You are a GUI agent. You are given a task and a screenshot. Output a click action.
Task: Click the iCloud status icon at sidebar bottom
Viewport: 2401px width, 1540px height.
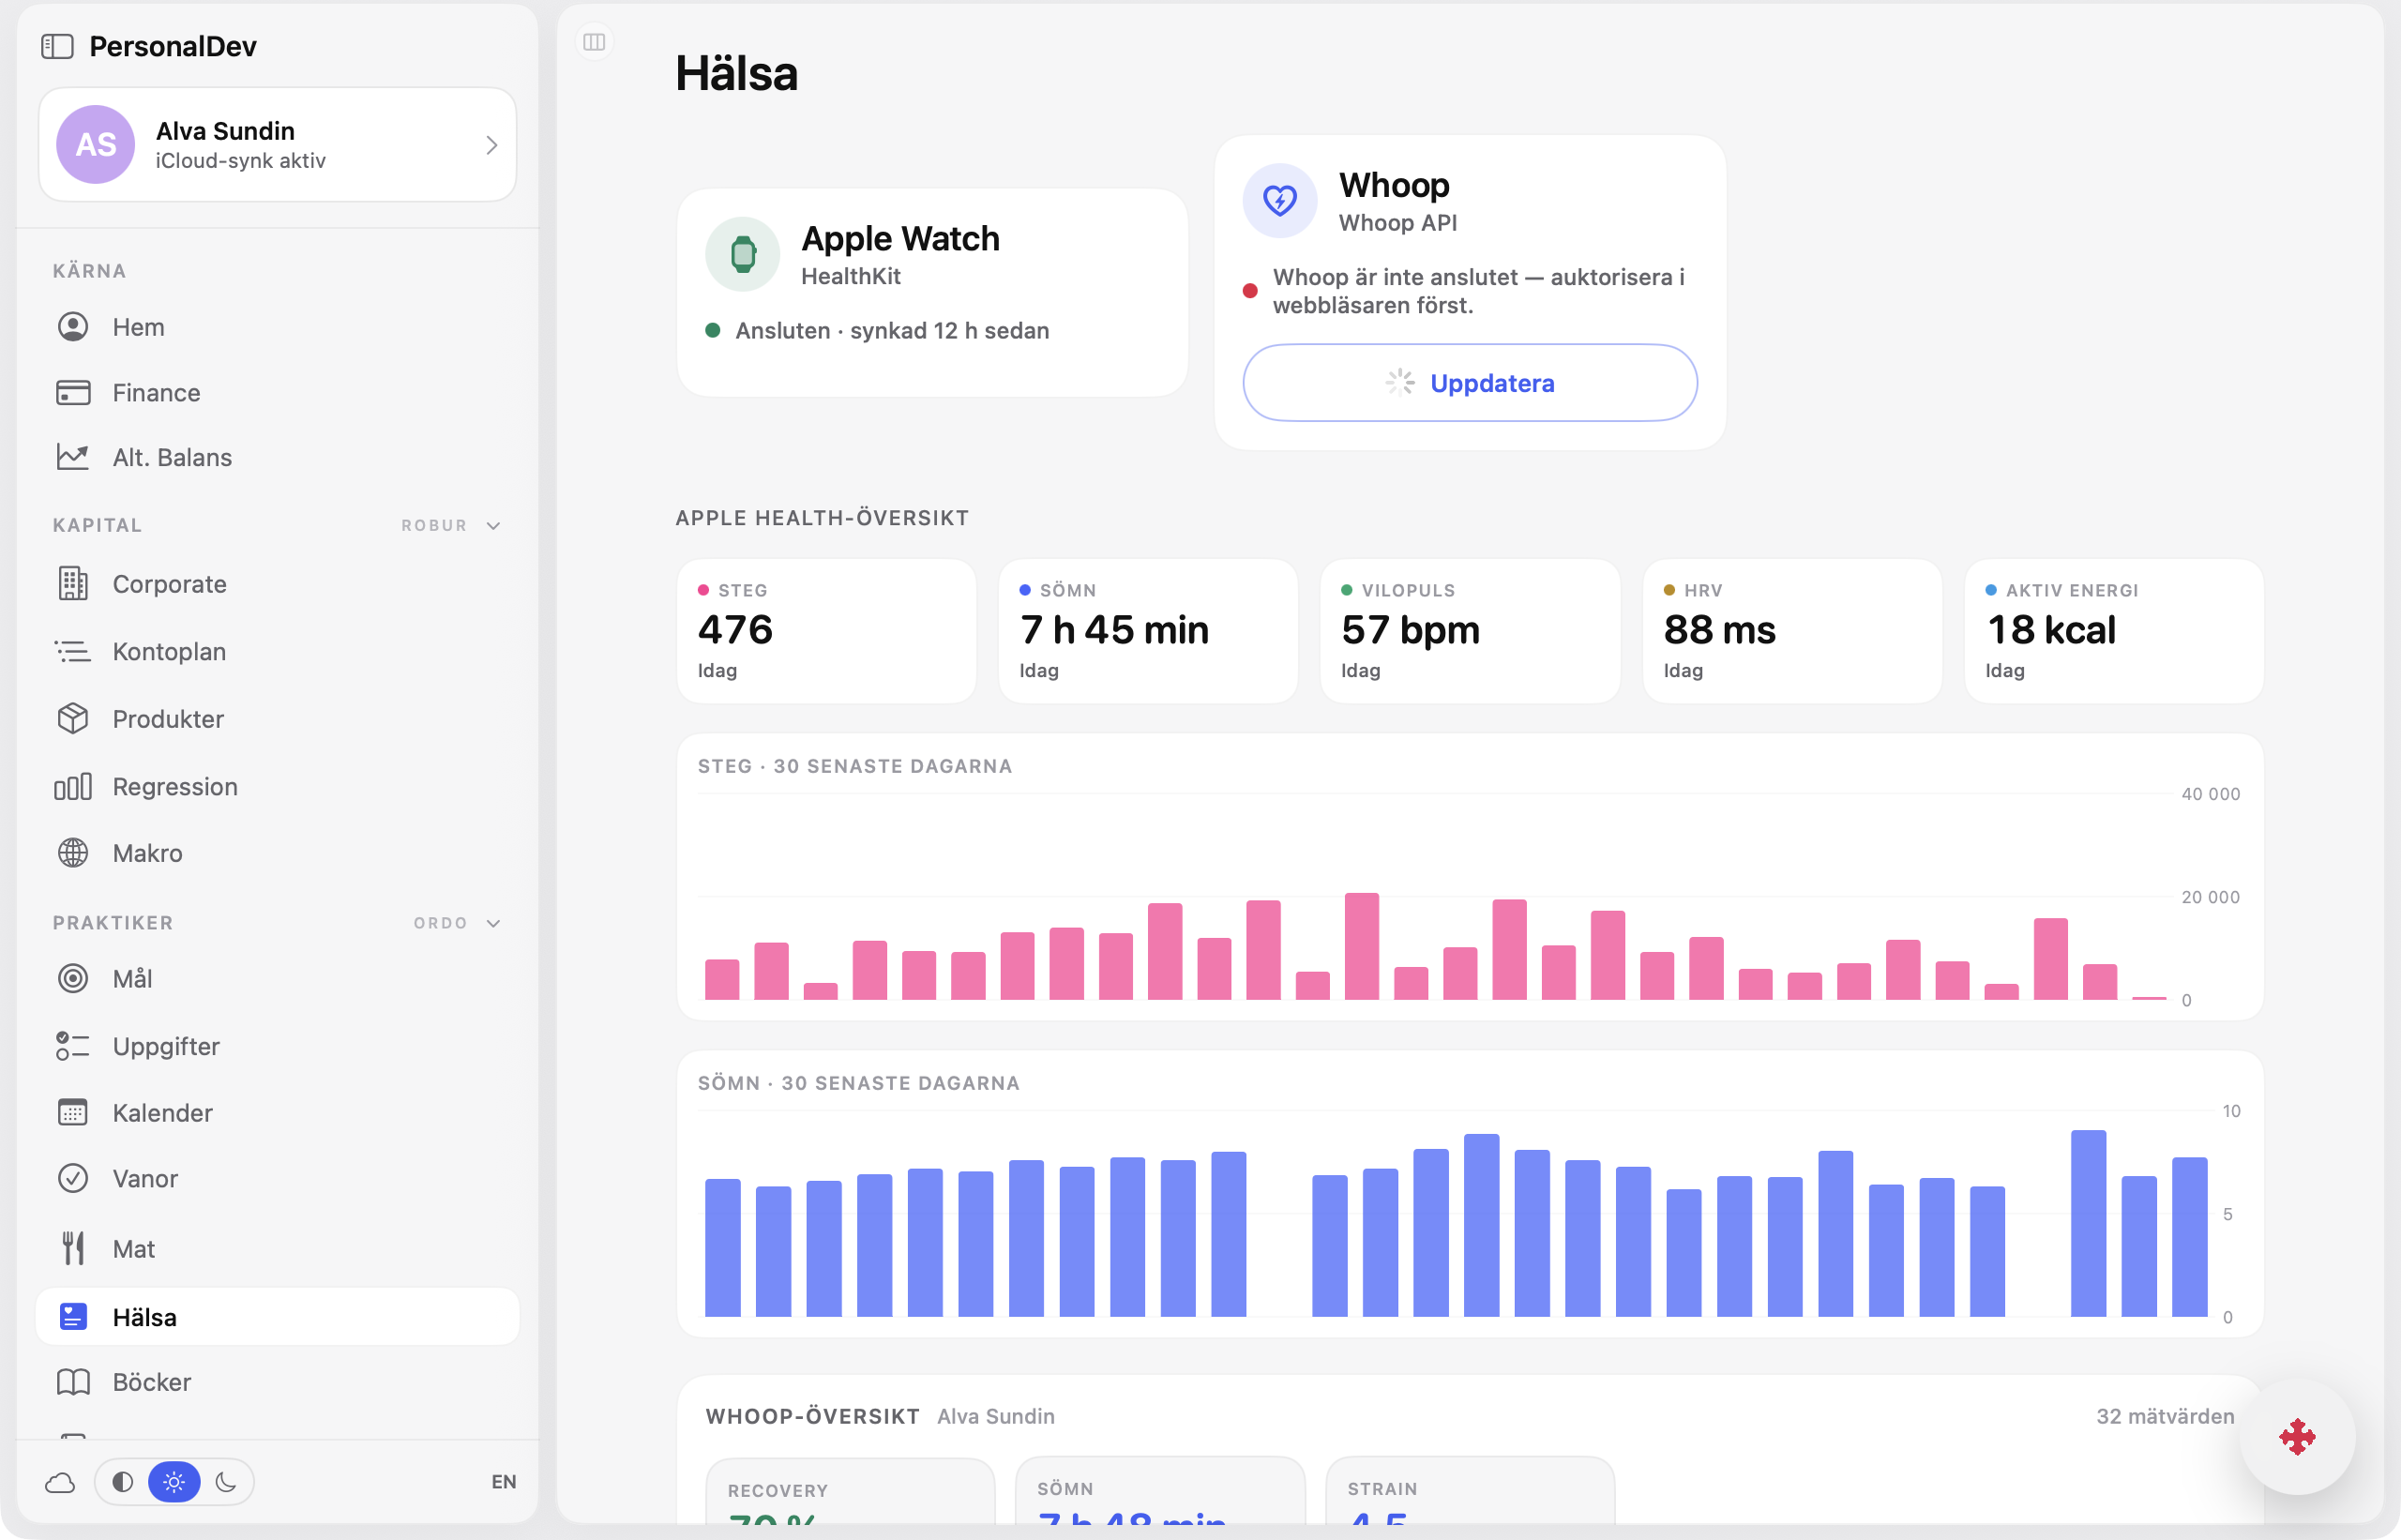click(x=60, y=1482)
